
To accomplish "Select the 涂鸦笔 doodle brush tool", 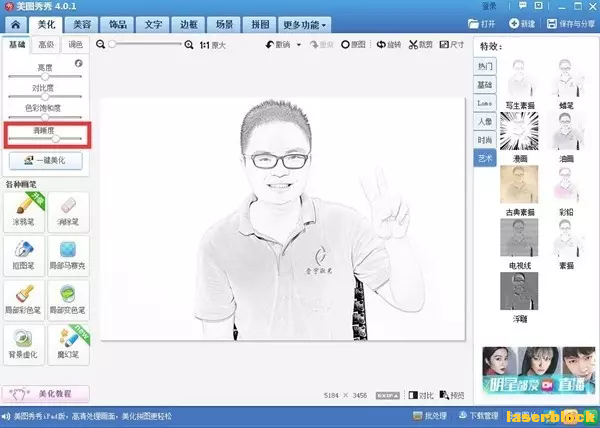I will click(x=24, y=212).
